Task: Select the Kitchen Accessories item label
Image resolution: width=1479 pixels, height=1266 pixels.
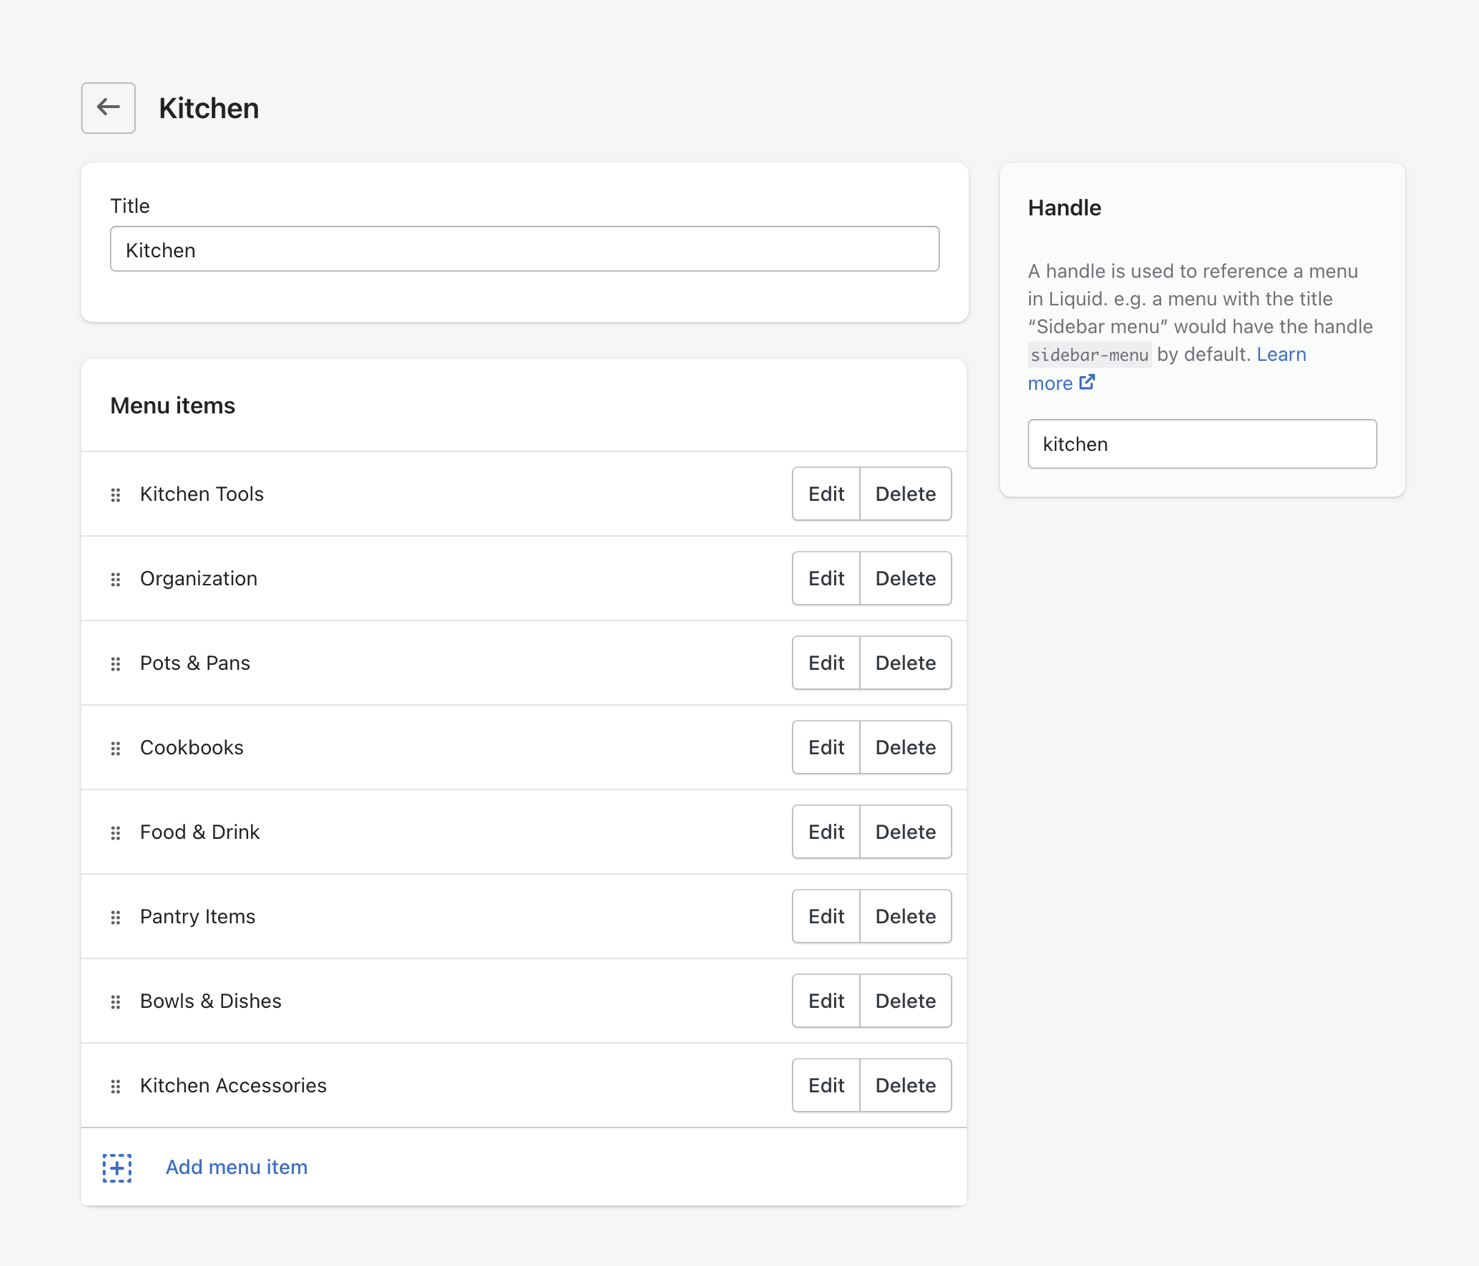Action: click(233, 1085)
